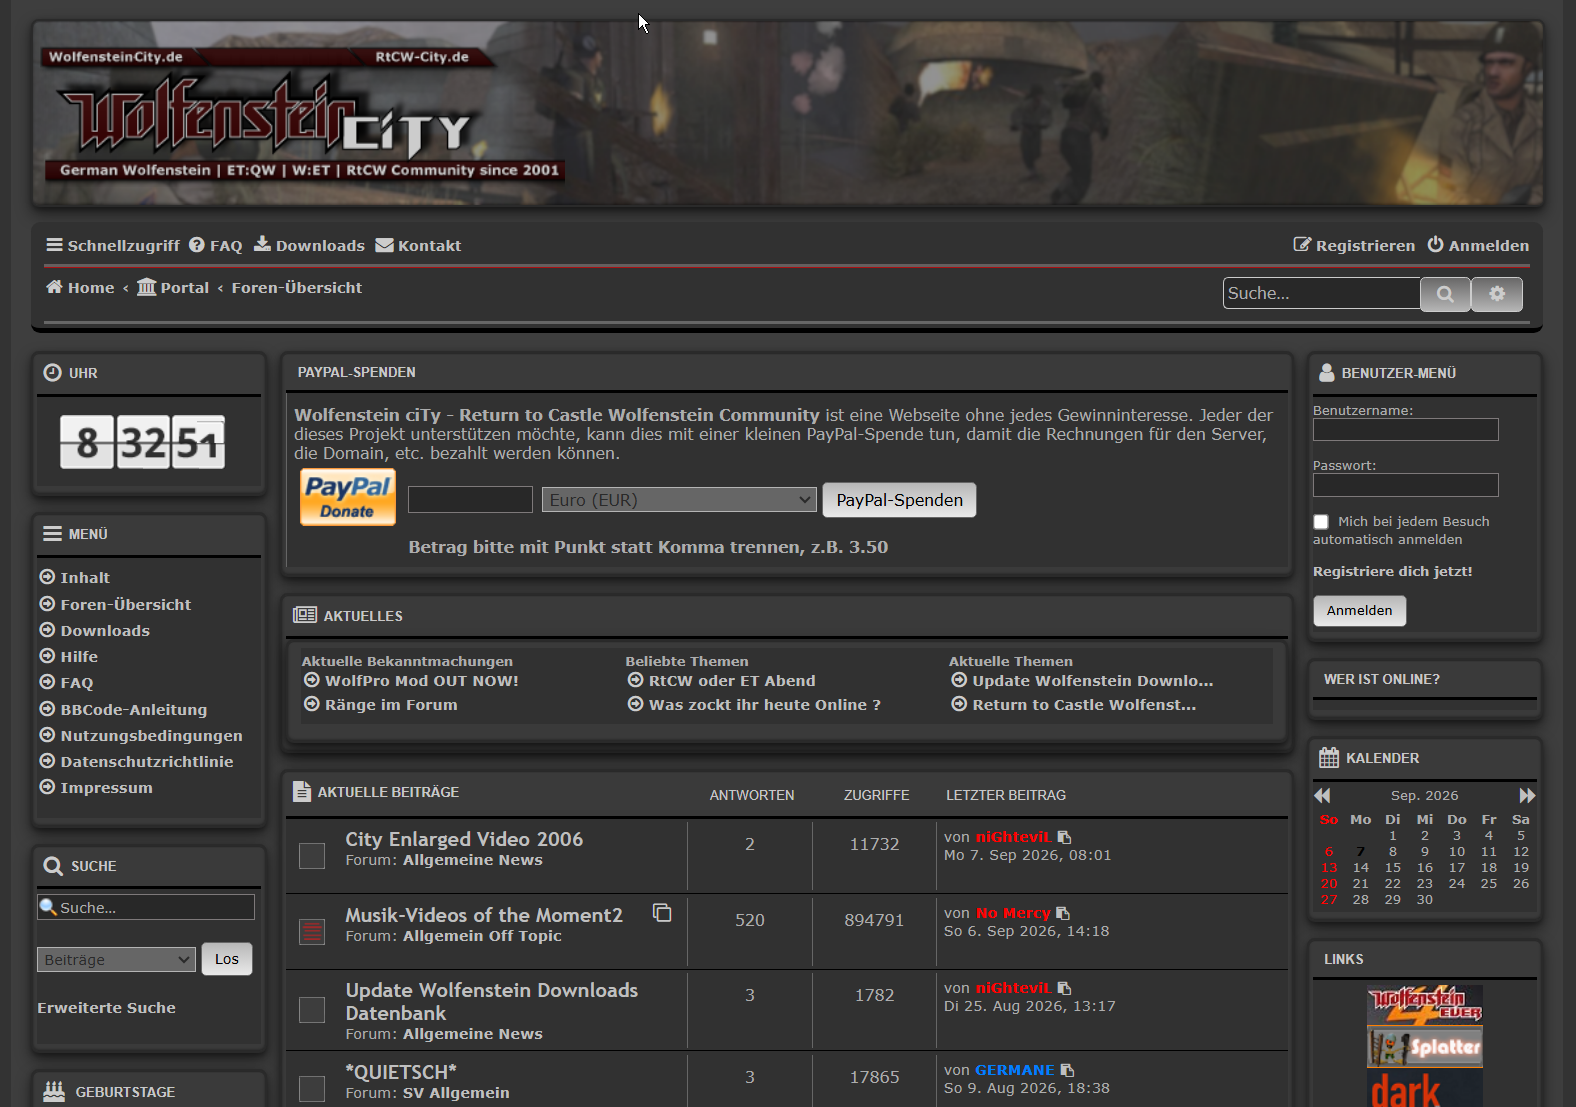Click topic status icon for Update Wolfenstein Downloads Datenbank
The image size is (1576, 1107).
(312, 1009)
